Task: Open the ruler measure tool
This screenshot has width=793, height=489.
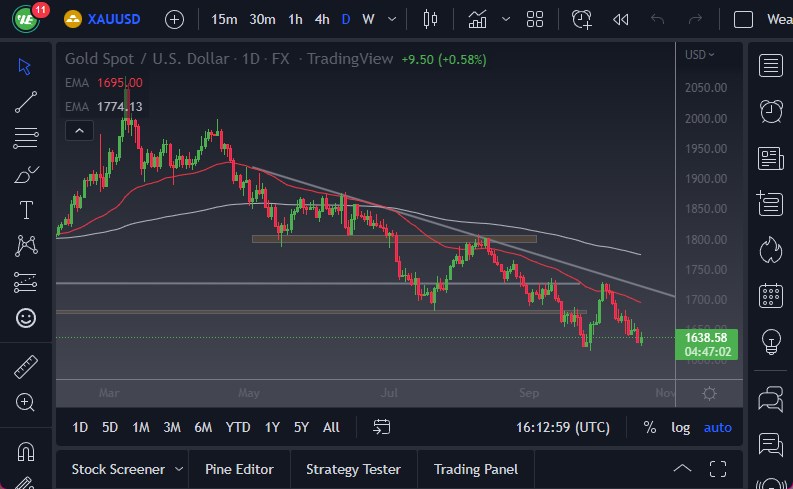Action: (x=26, y=367)
